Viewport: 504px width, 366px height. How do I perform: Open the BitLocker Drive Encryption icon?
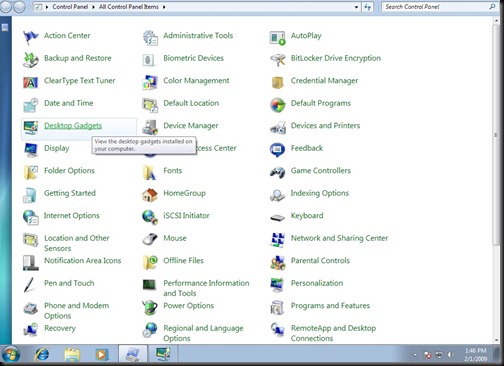coord(278,60)
